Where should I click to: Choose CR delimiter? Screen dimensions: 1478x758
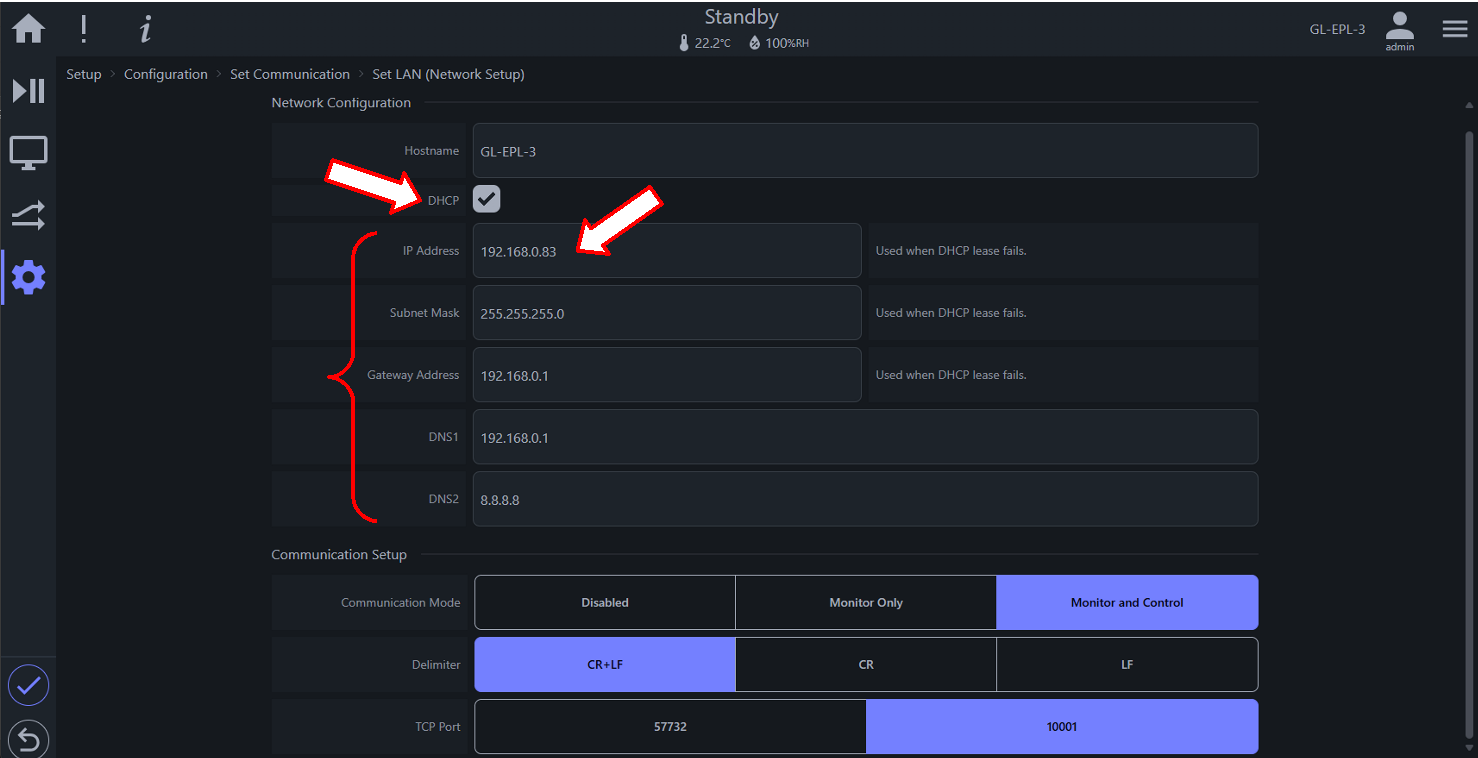click(866, 664)
